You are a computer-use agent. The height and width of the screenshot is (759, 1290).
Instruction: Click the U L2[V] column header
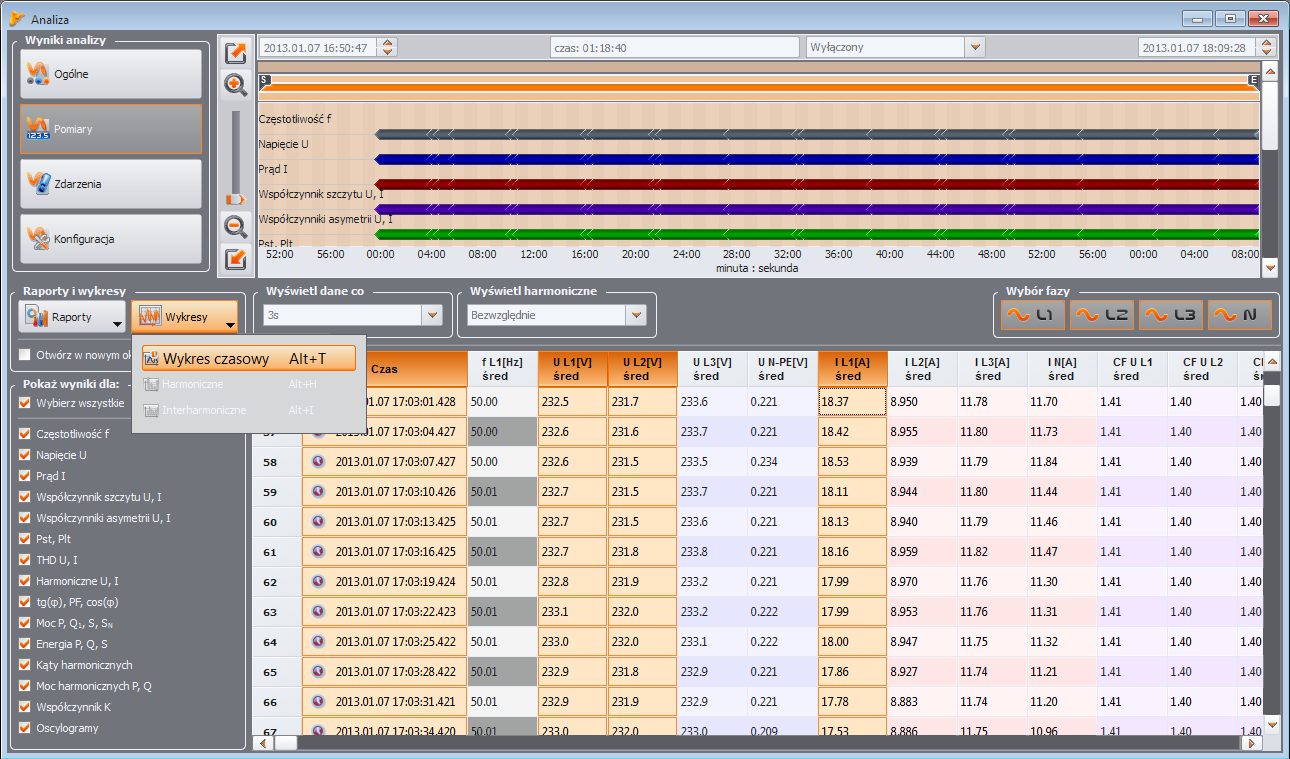point(642,369)
